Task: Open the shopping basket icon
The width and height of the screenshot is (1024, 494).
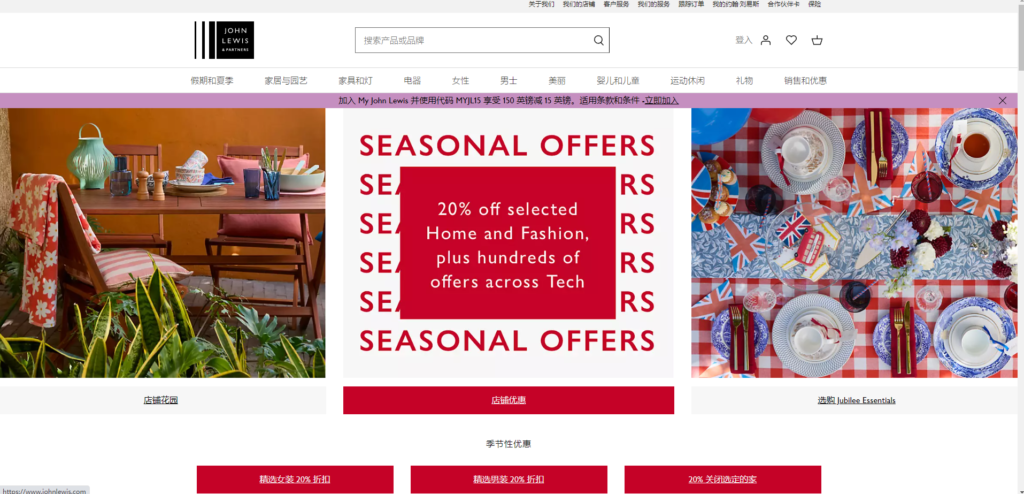Action: (x=817, y=40)
